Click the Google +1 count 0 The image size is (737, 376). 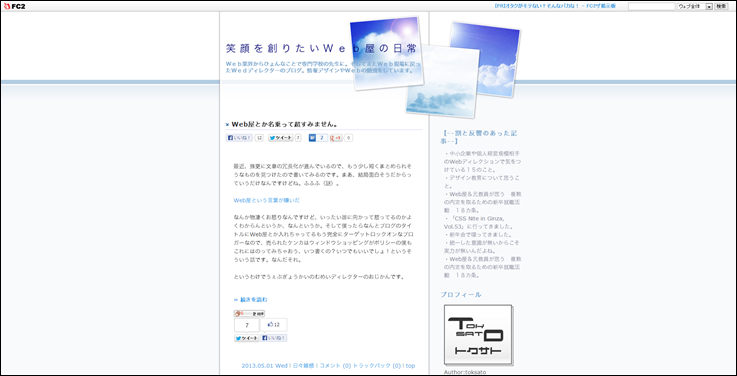[348, 138]
